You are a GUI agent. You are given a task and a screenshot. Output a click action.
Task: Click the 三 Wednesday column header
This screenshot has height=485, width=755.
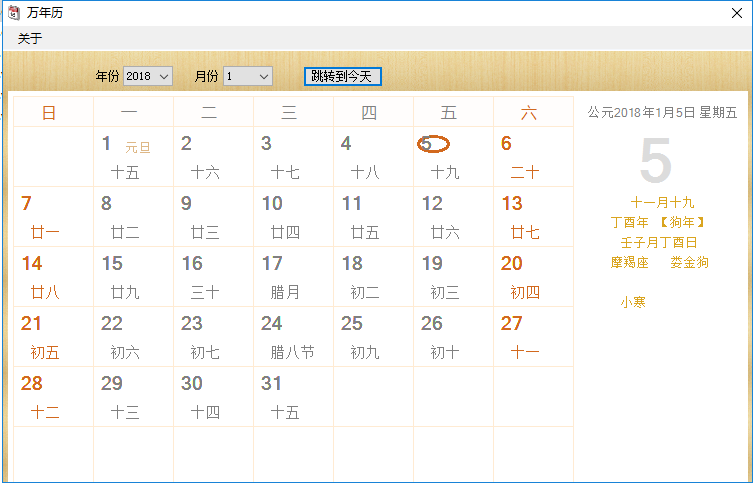click(293, 112)
